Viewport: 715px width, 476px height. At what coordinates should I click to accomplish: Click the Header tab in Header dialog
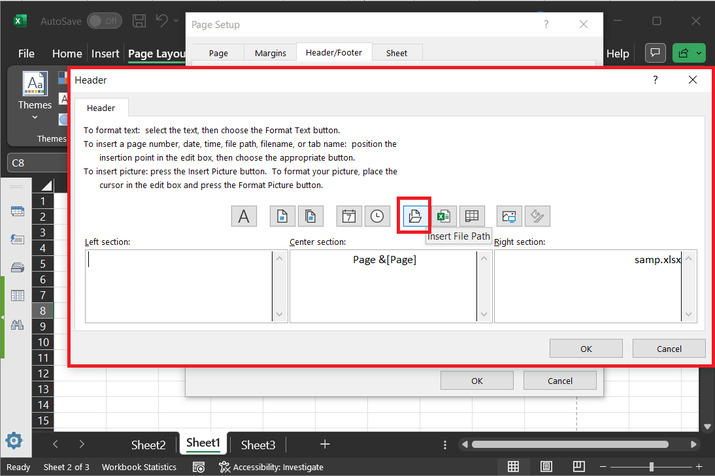pyautogui.click(x=101, y=108)
